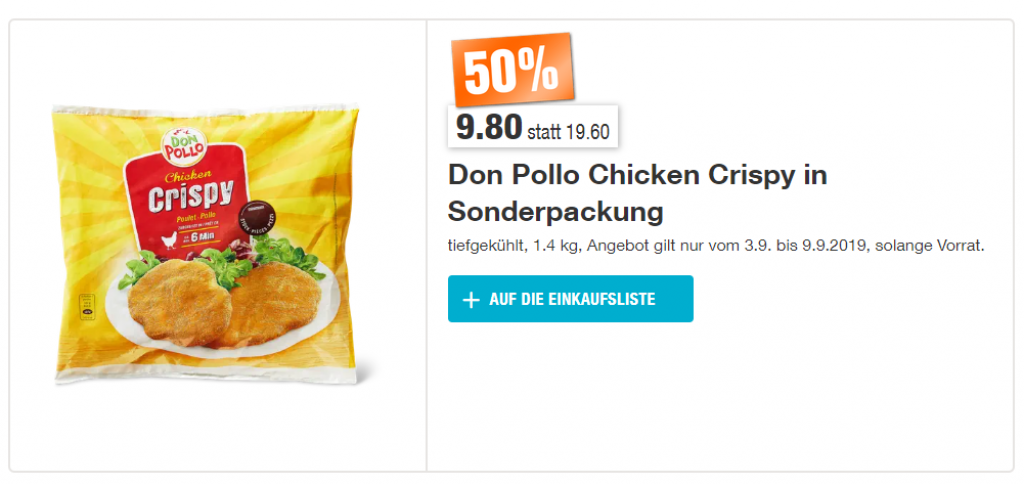Select the 9.80 sale price
Viewport: 1024px width, 484px height.
point(489,129)
